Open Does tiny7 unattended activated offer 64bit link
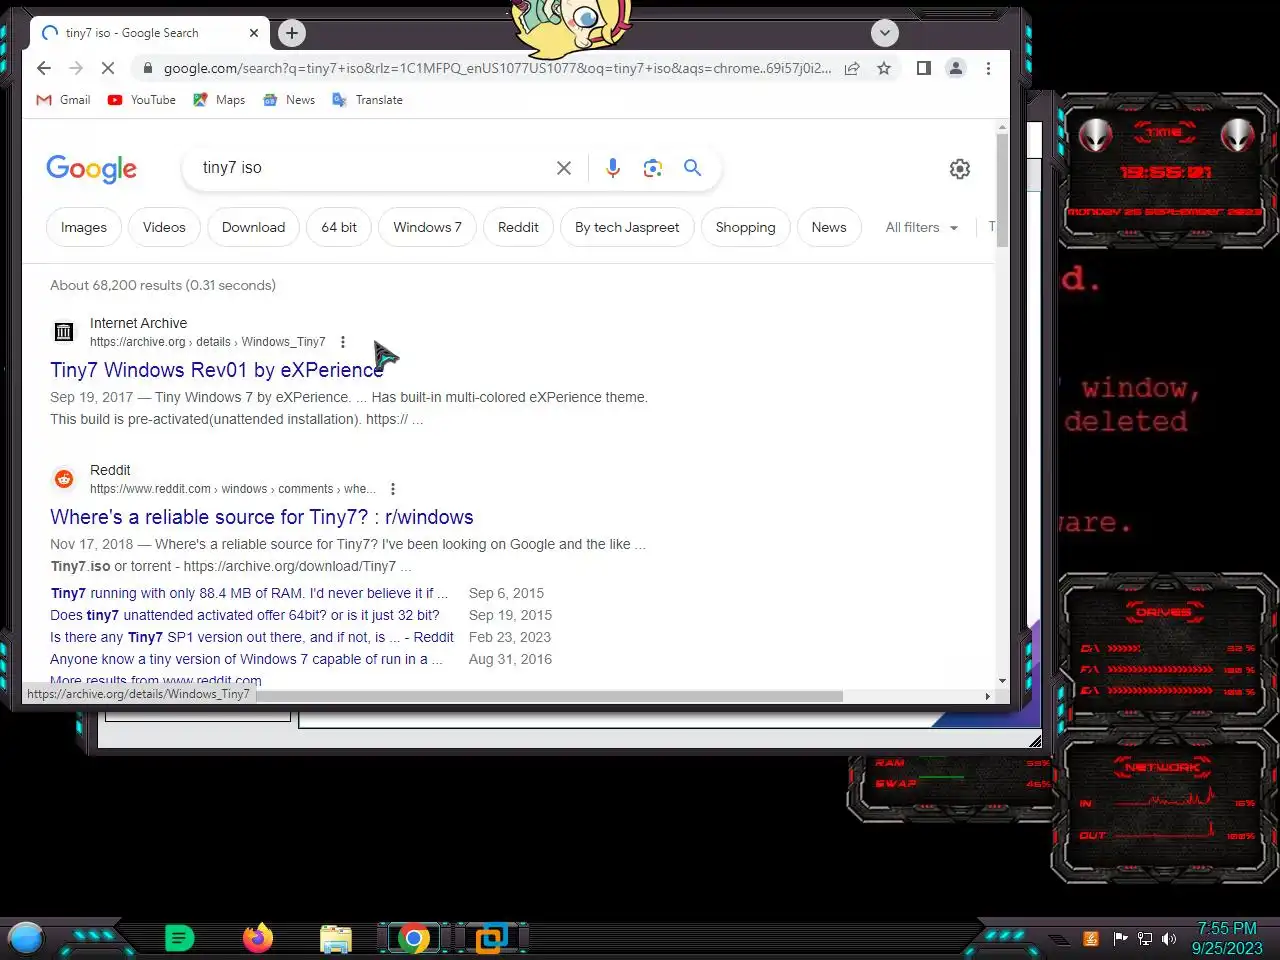 point(245,615)
